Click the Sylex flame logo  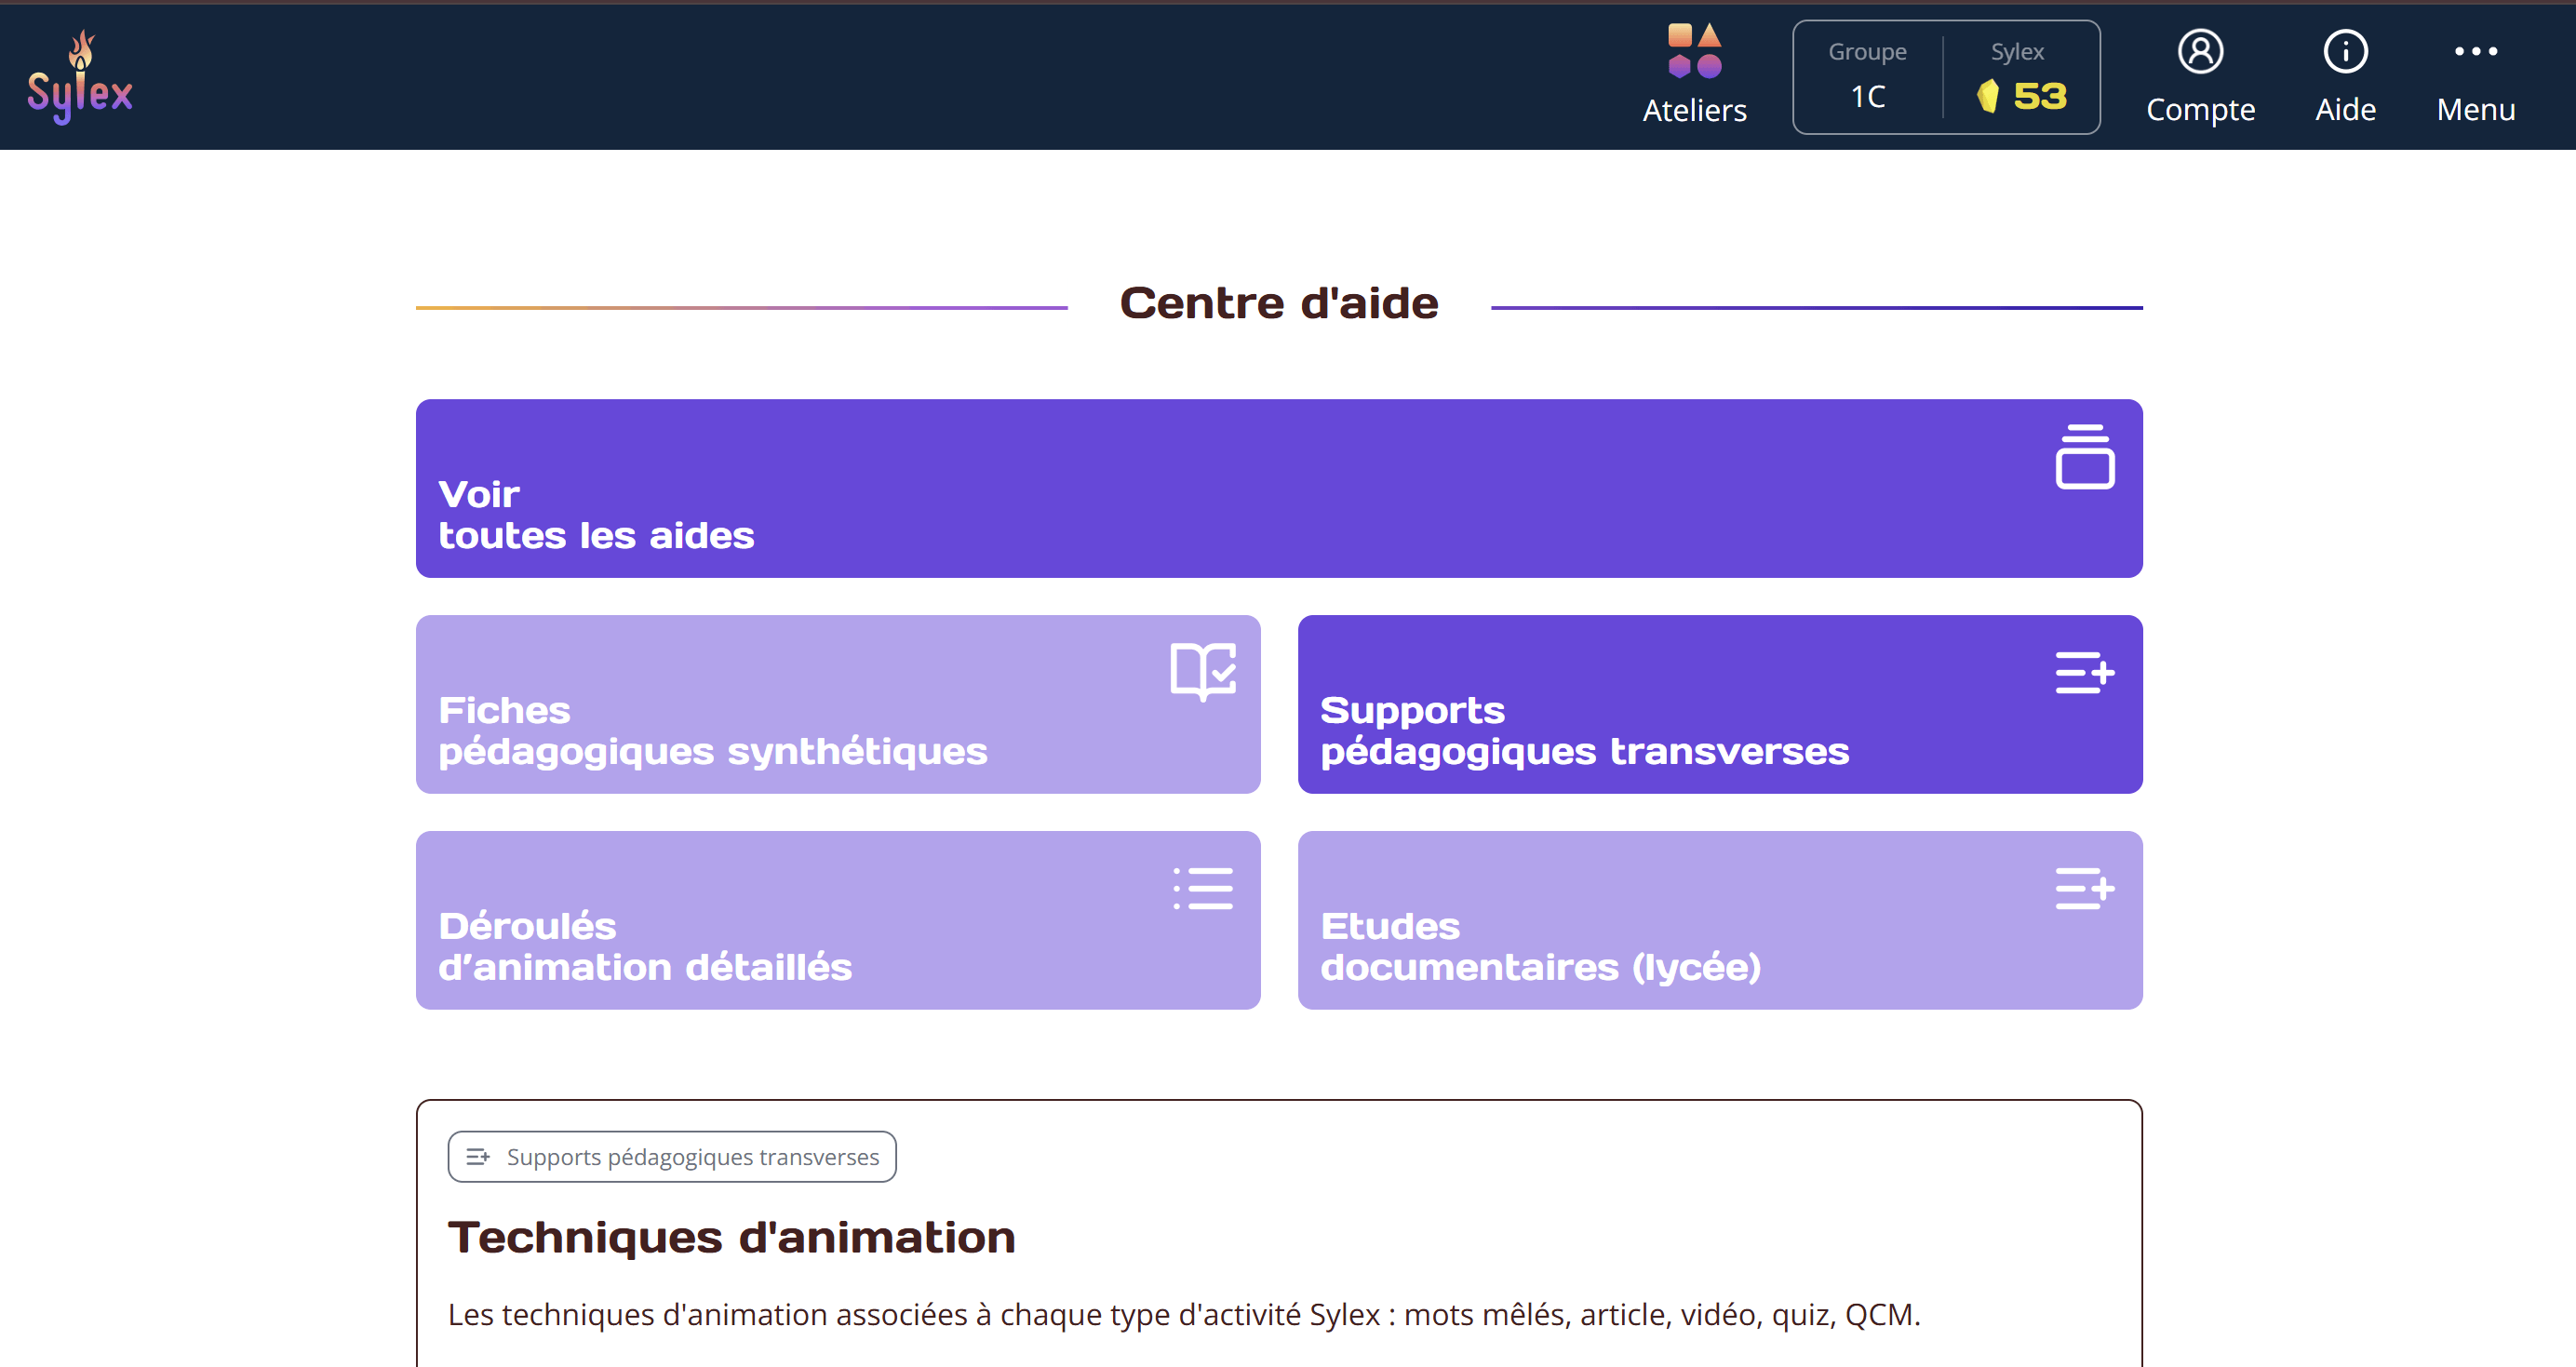click(80, 77)
